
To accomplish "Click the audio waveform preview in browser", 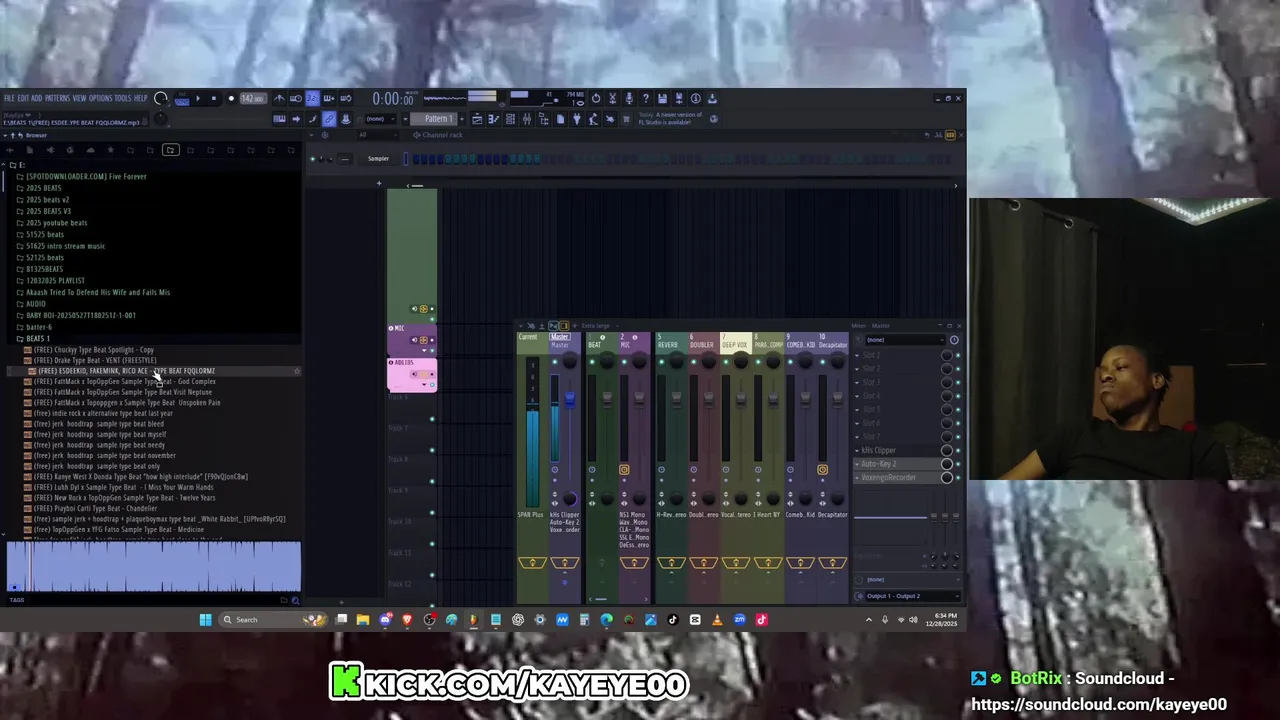I will [x=153, y=566].
